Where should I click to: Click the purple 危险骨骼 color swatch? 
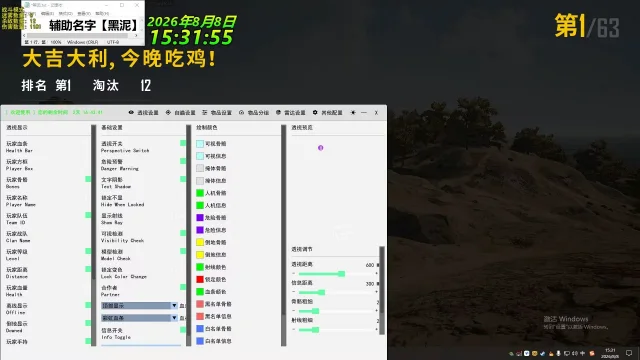pos(200,218)
